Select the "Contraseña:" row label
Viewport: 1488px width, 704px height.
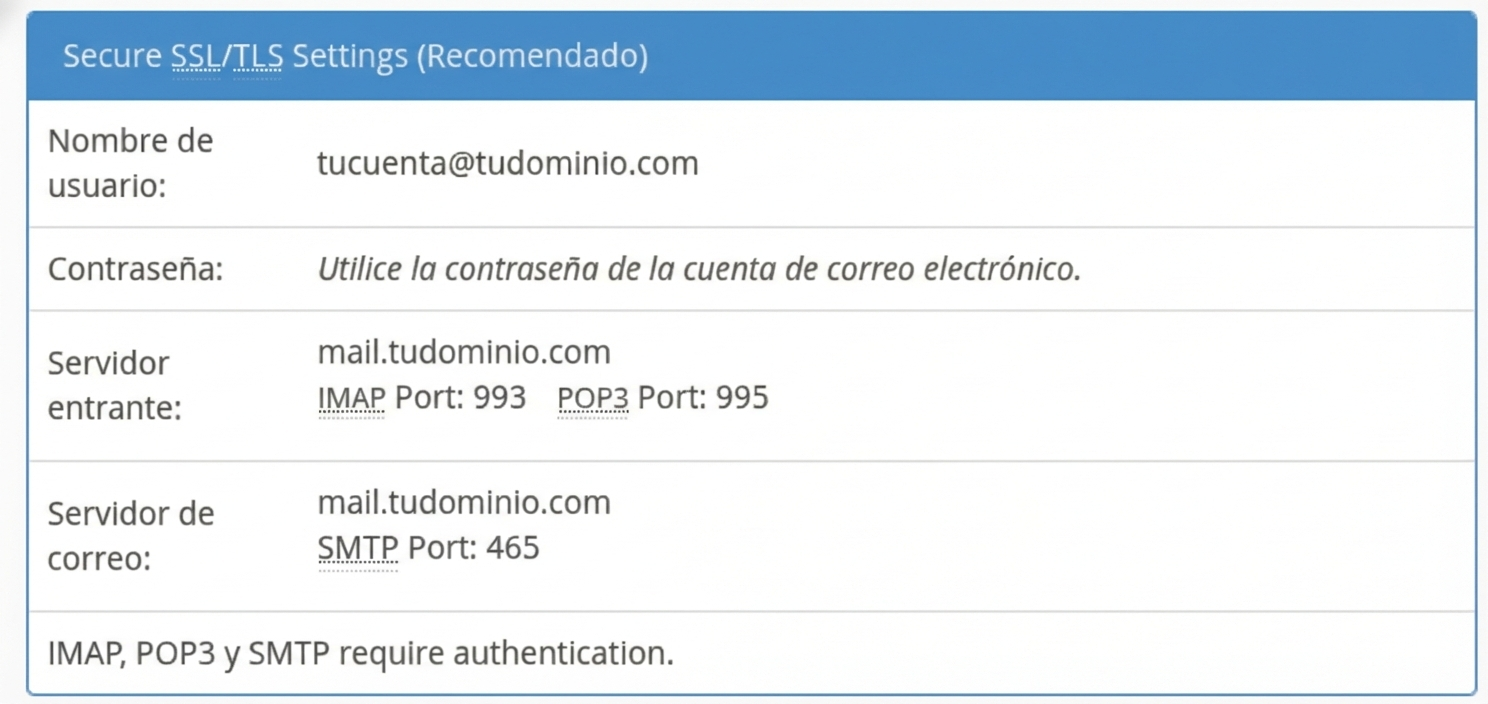[135, 270]
